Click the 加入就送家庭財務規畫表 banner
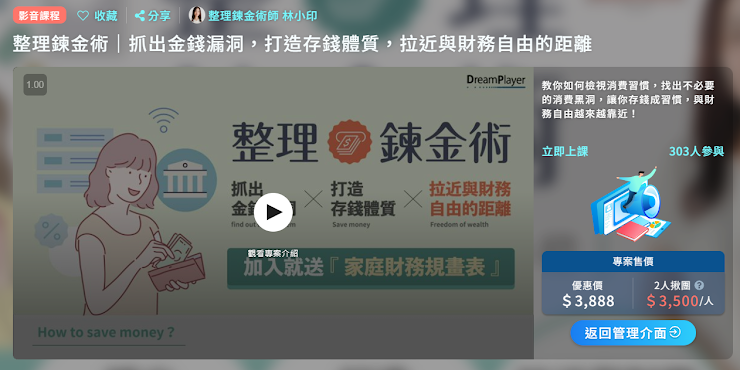The image size is (740, 370). click(x=371, y=268)
